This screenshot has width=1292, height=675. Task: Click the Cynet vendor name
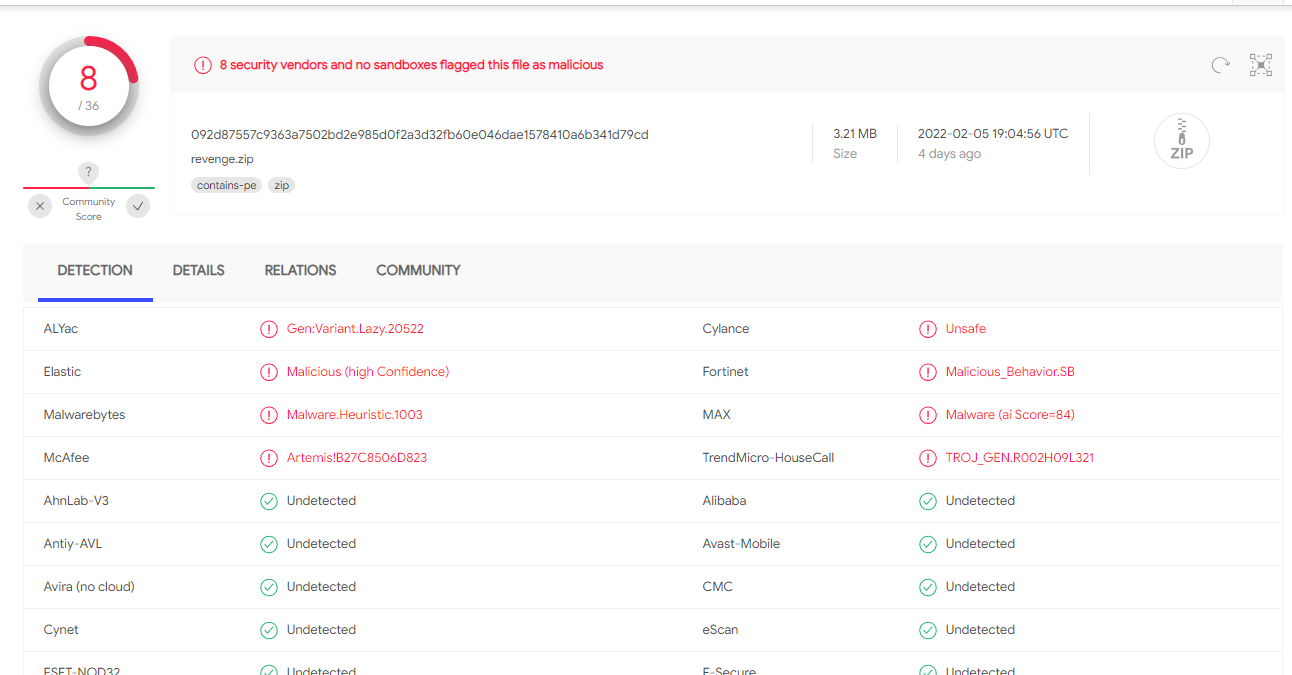click(x=61, y=630)
